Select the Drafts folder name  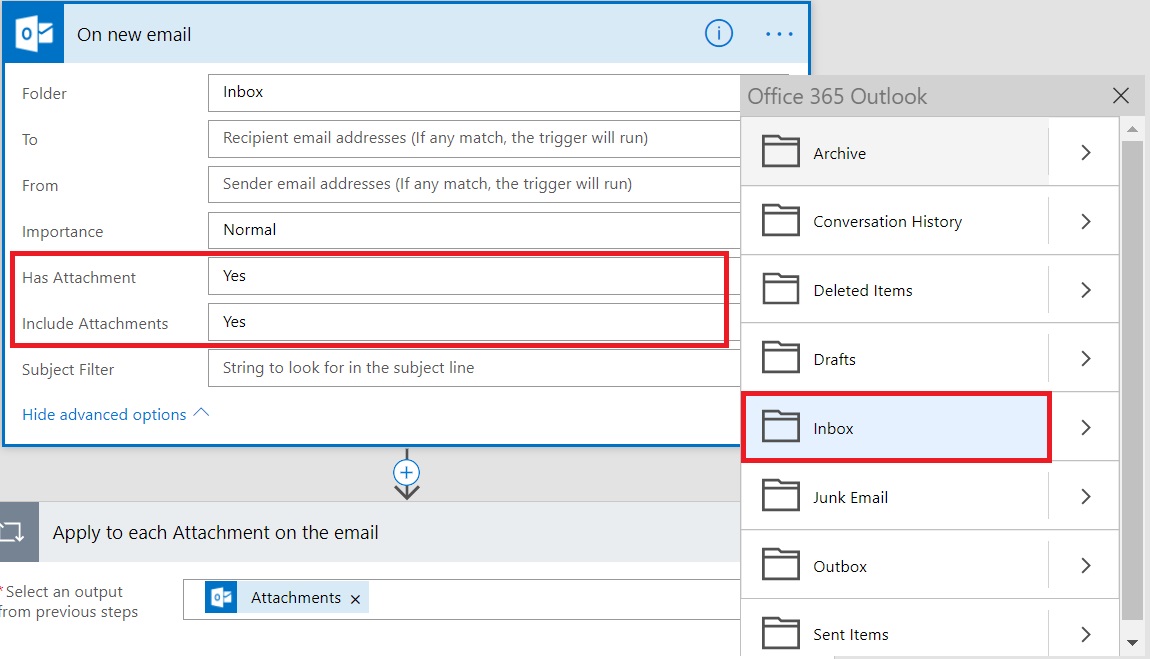pyautogui.click(x=835, y=359)
